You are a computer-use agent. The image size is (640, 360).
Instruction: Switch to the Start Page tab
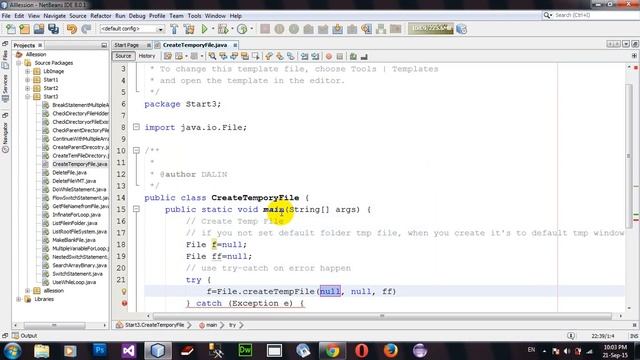(x=127, y=45)
